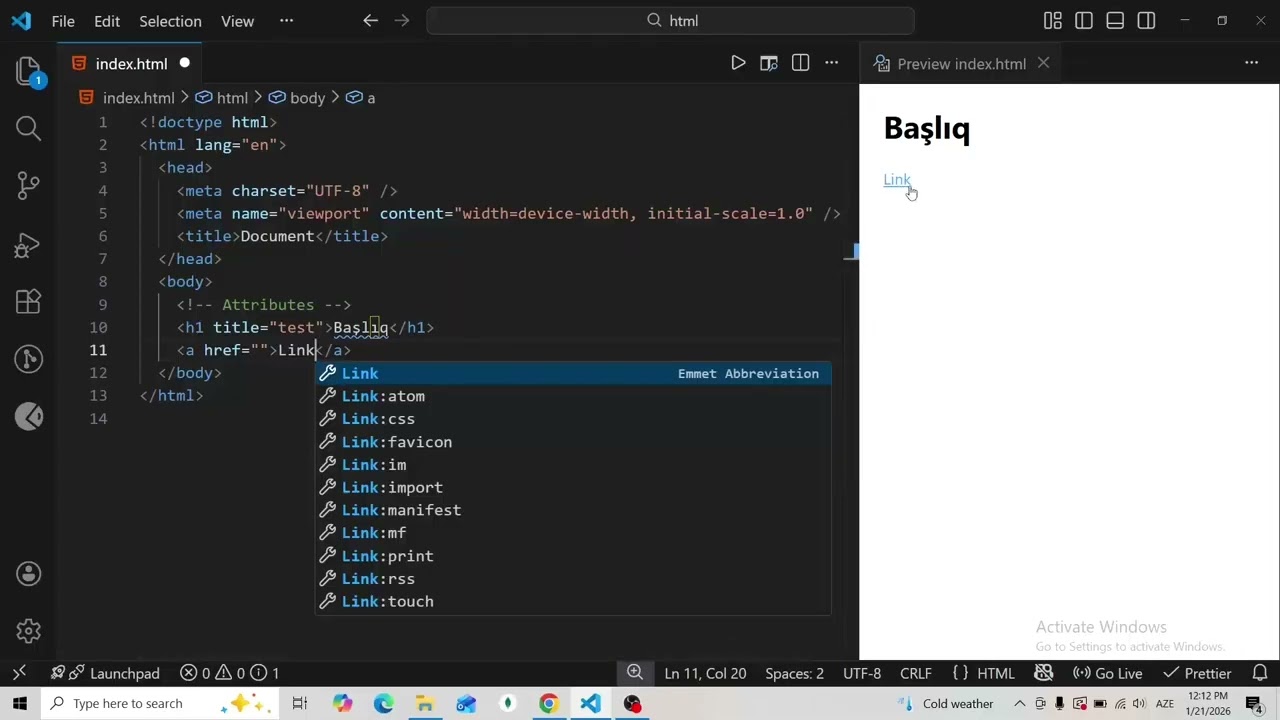This screenshot has height=720, width=1280.
Task: Choose the Link:print suggestion
Action: (573, 556)
